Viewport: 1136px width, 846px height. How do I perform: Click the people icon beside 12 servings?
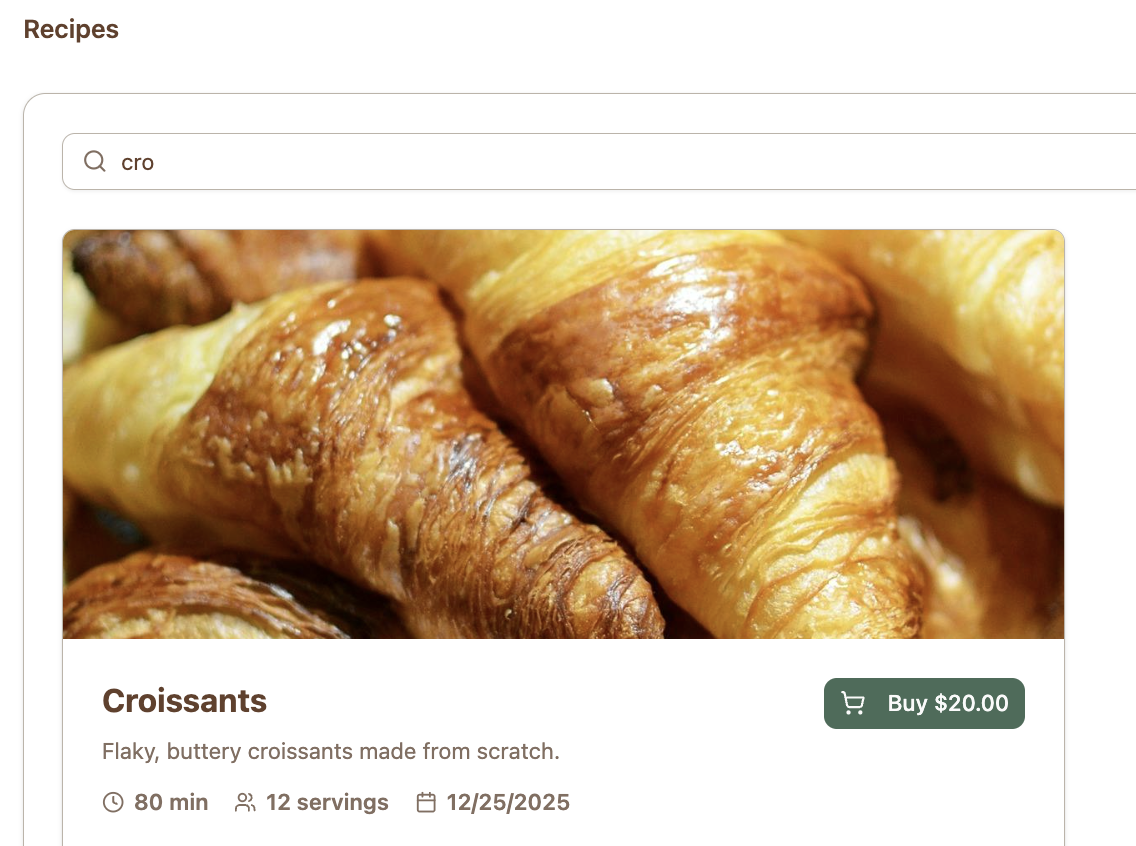click(246, 803)
